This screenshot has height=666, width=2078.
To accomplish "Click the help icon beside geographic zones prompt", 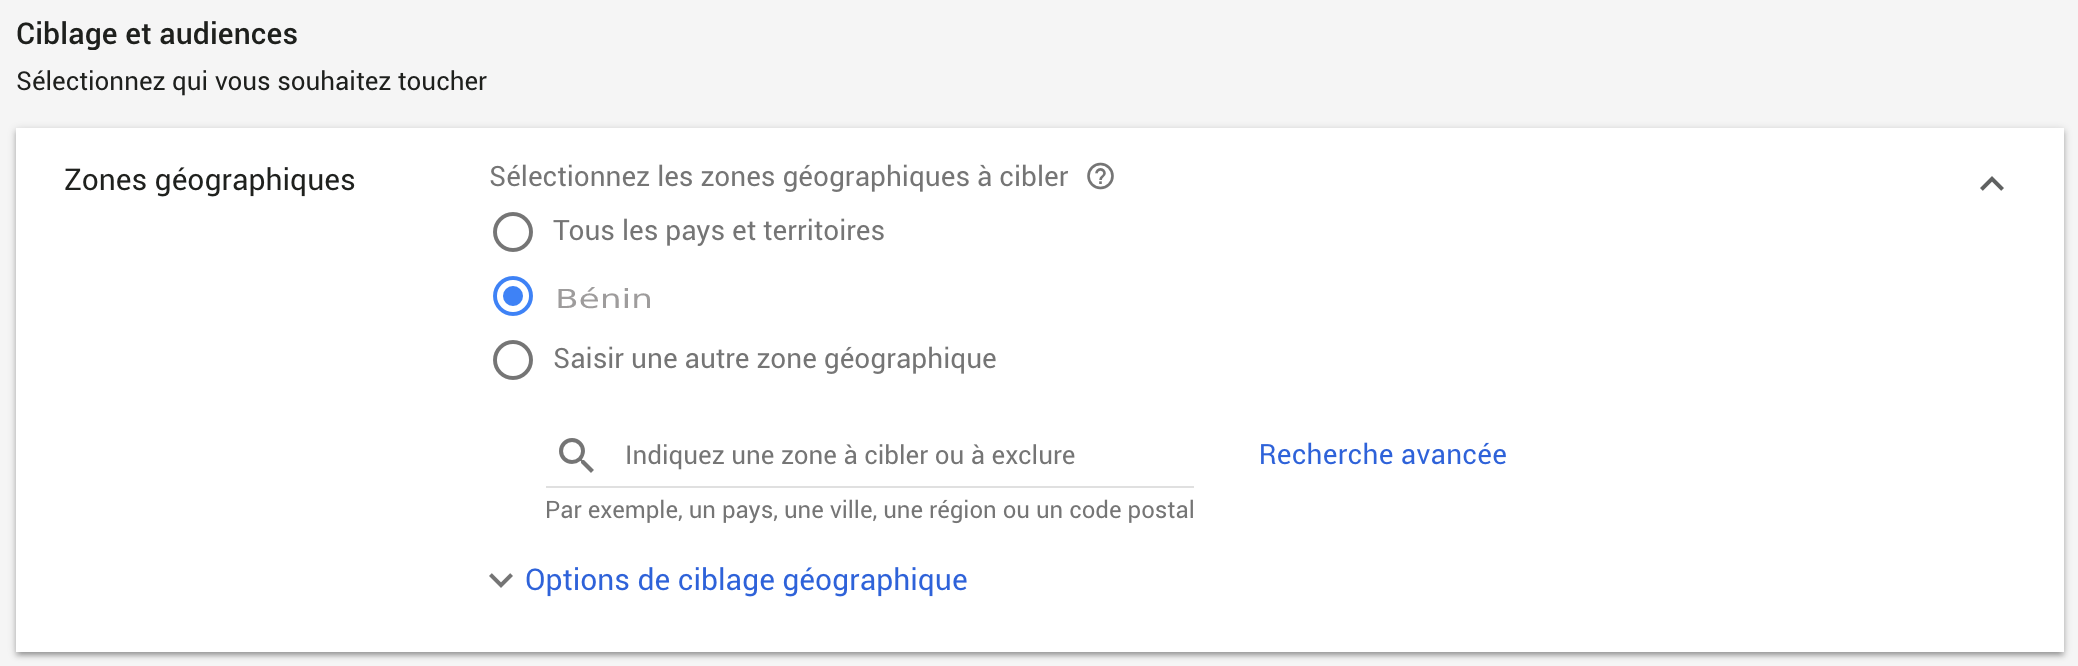I will [x=1100, y=177].
